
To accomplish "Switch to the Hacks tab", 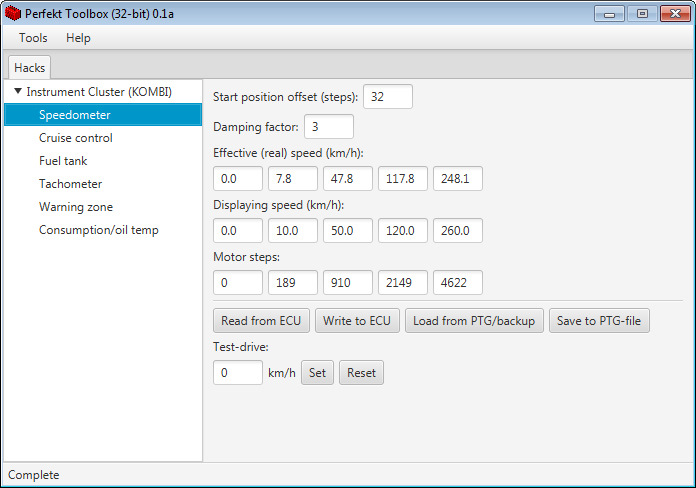I will tap(30, 68).
